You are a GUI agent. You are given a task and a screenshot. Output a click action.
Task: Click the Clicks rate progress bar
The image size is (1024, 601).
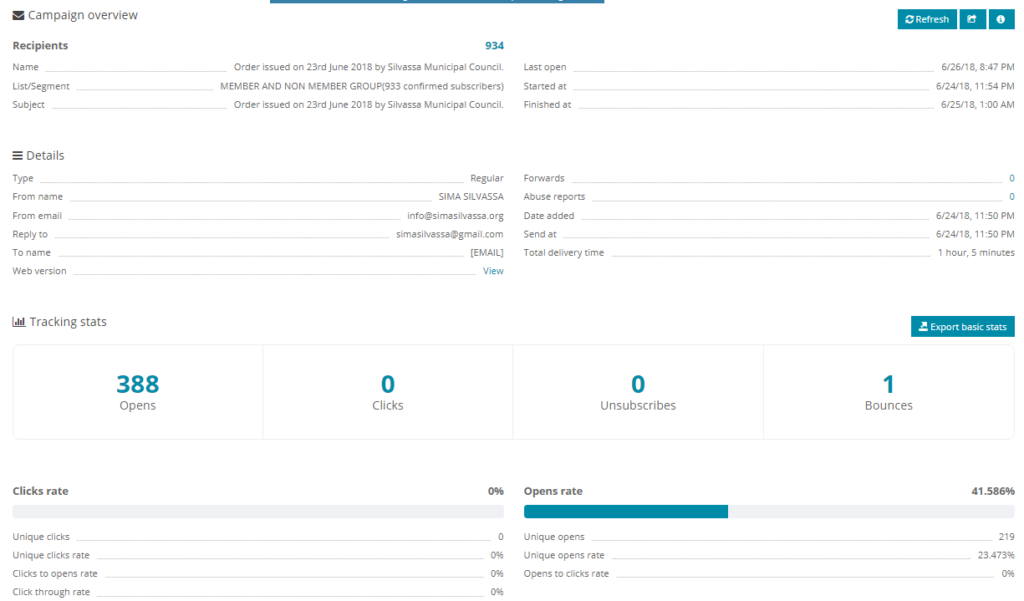tap(257, 512)
